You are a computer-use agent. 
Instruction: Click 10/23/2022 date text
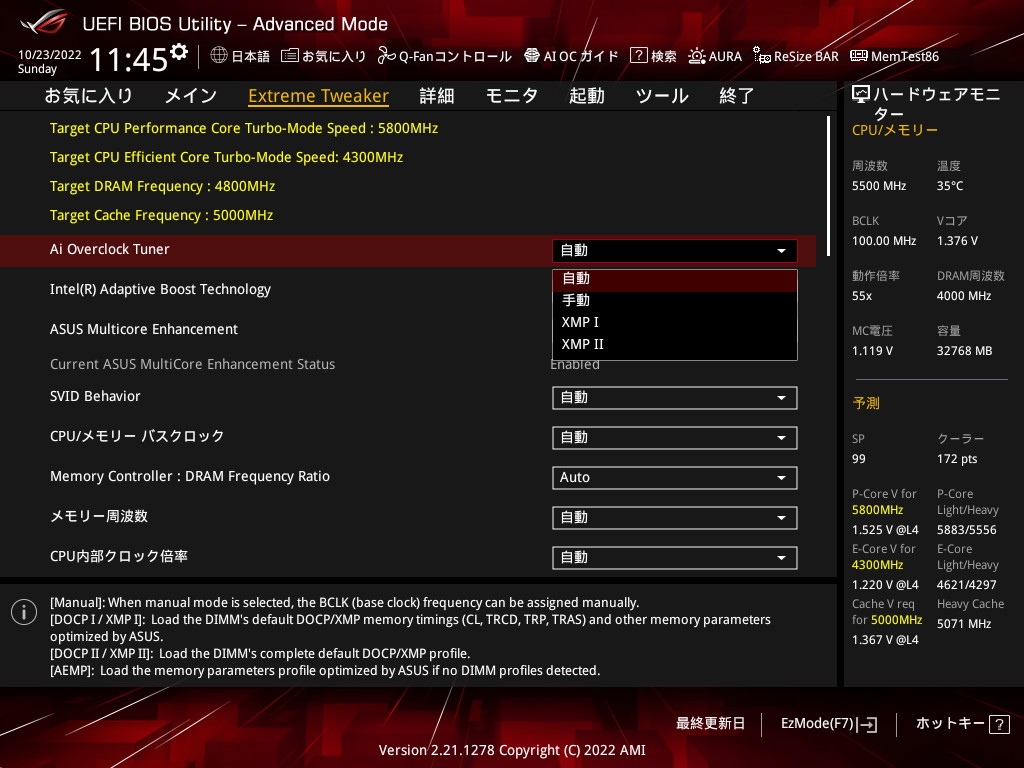point(50,55)
